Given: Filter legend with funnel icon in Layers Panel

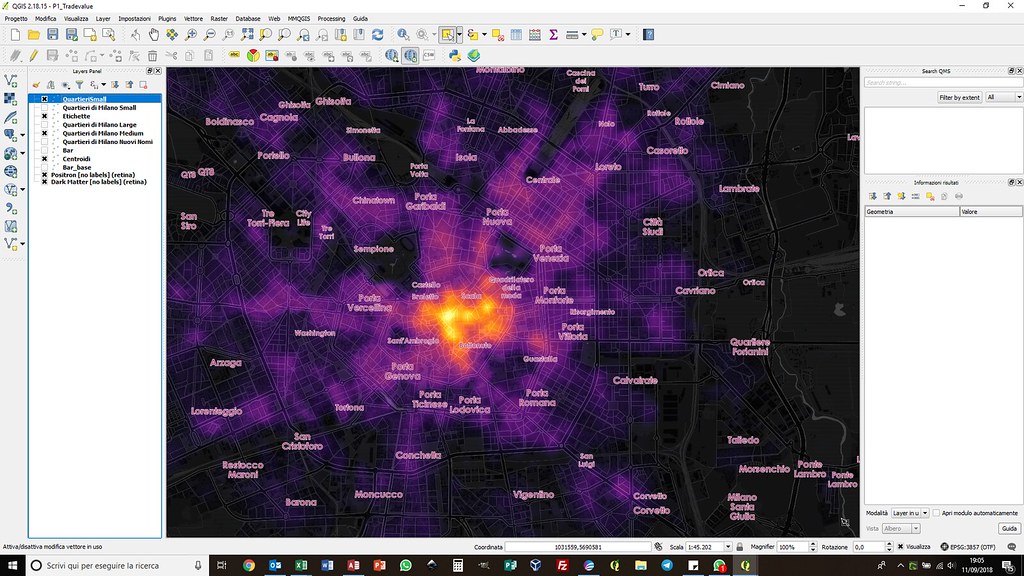Looking at the screenshot, I should click(x=79, y=85).
